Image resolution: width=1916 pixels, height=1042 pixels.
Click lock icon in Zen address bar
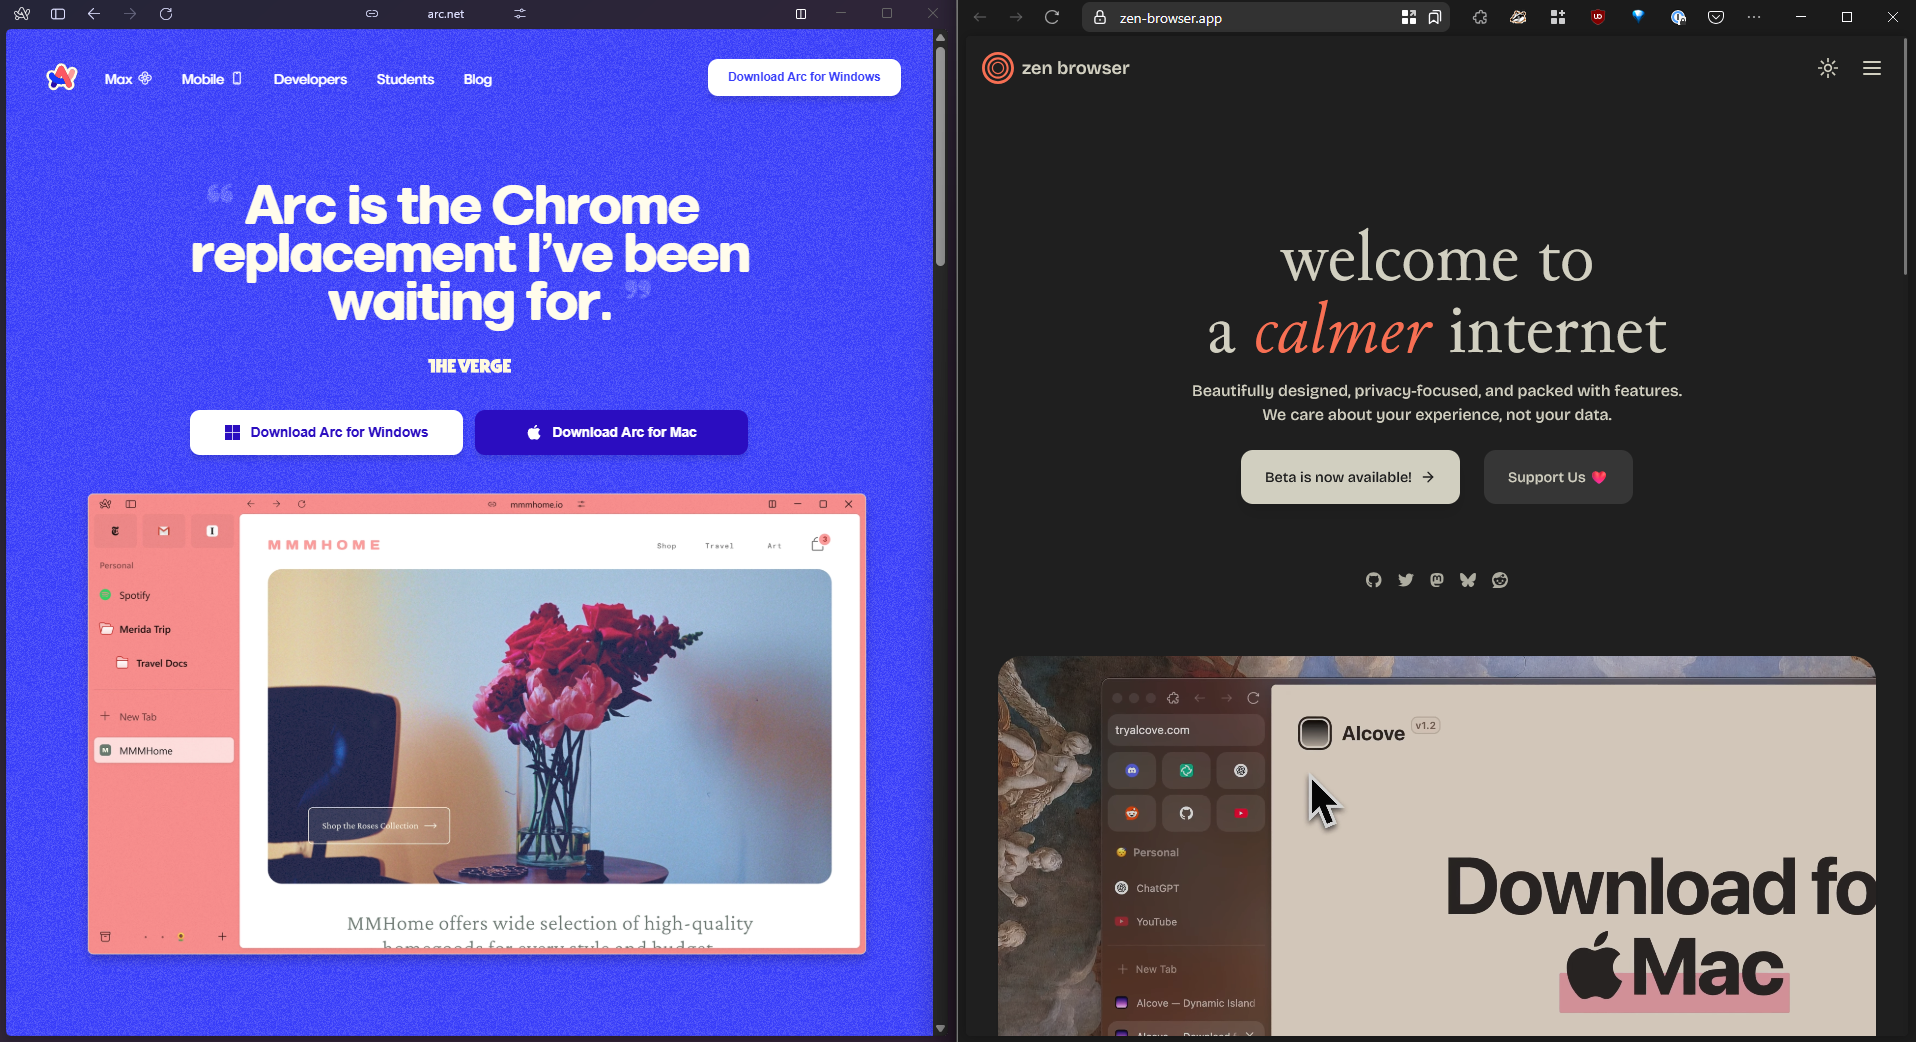point(1100,17)
